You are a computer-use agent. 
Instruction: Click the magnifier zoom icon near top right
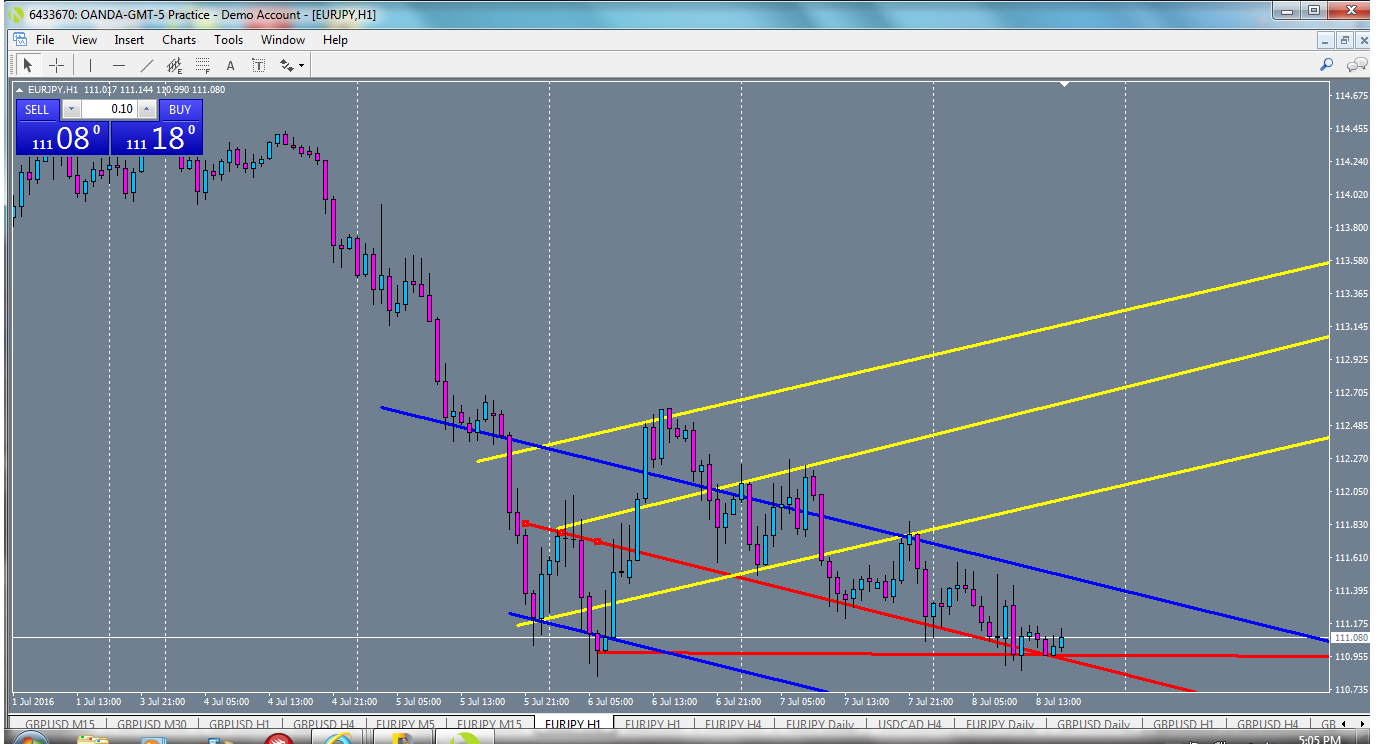click(1326, 64)
